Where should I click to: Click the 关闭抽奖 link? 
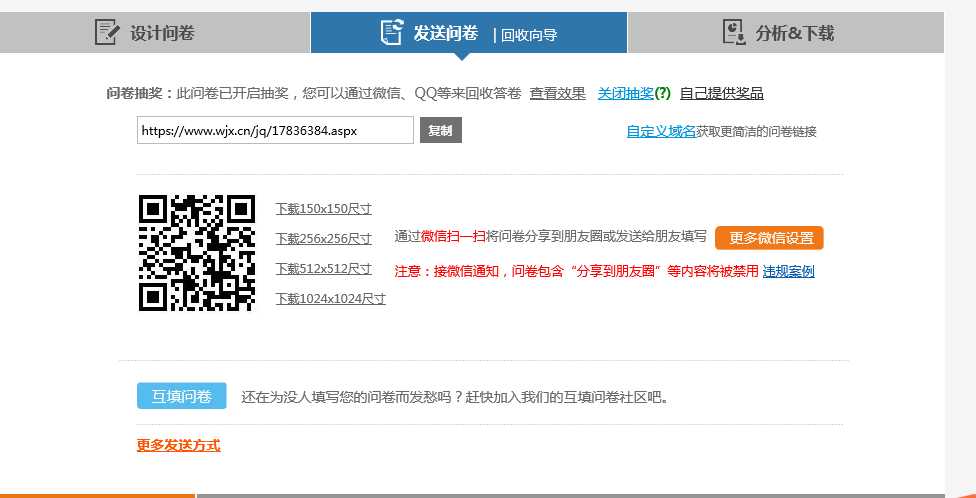(626, 93)
